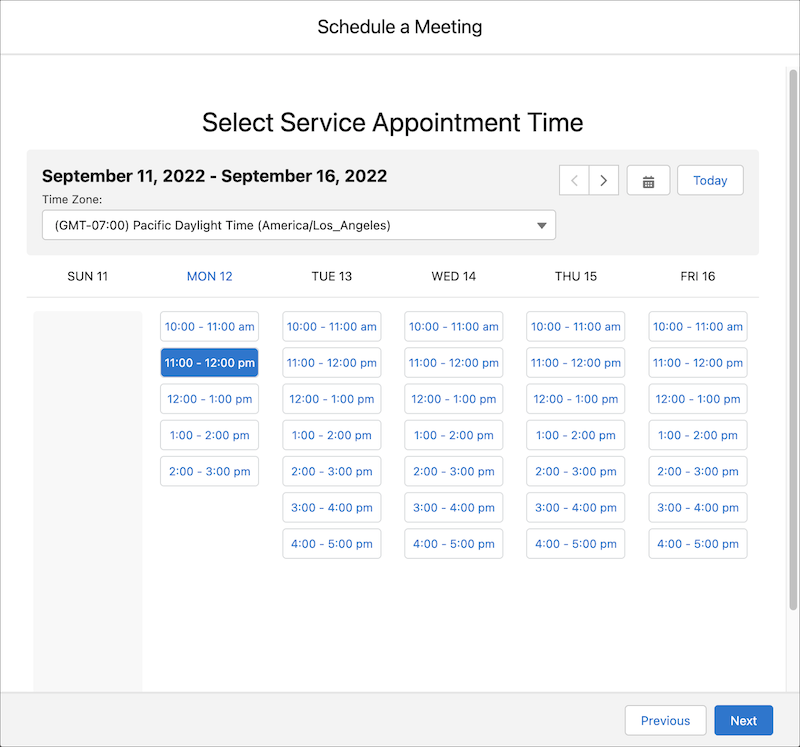Image resolution: width=800 pixels, height=747 pixels.
Task: Select Wednesday's 1:00 - 2:00 pm slot
Action: pyautogui.click(x=453, y=435)
